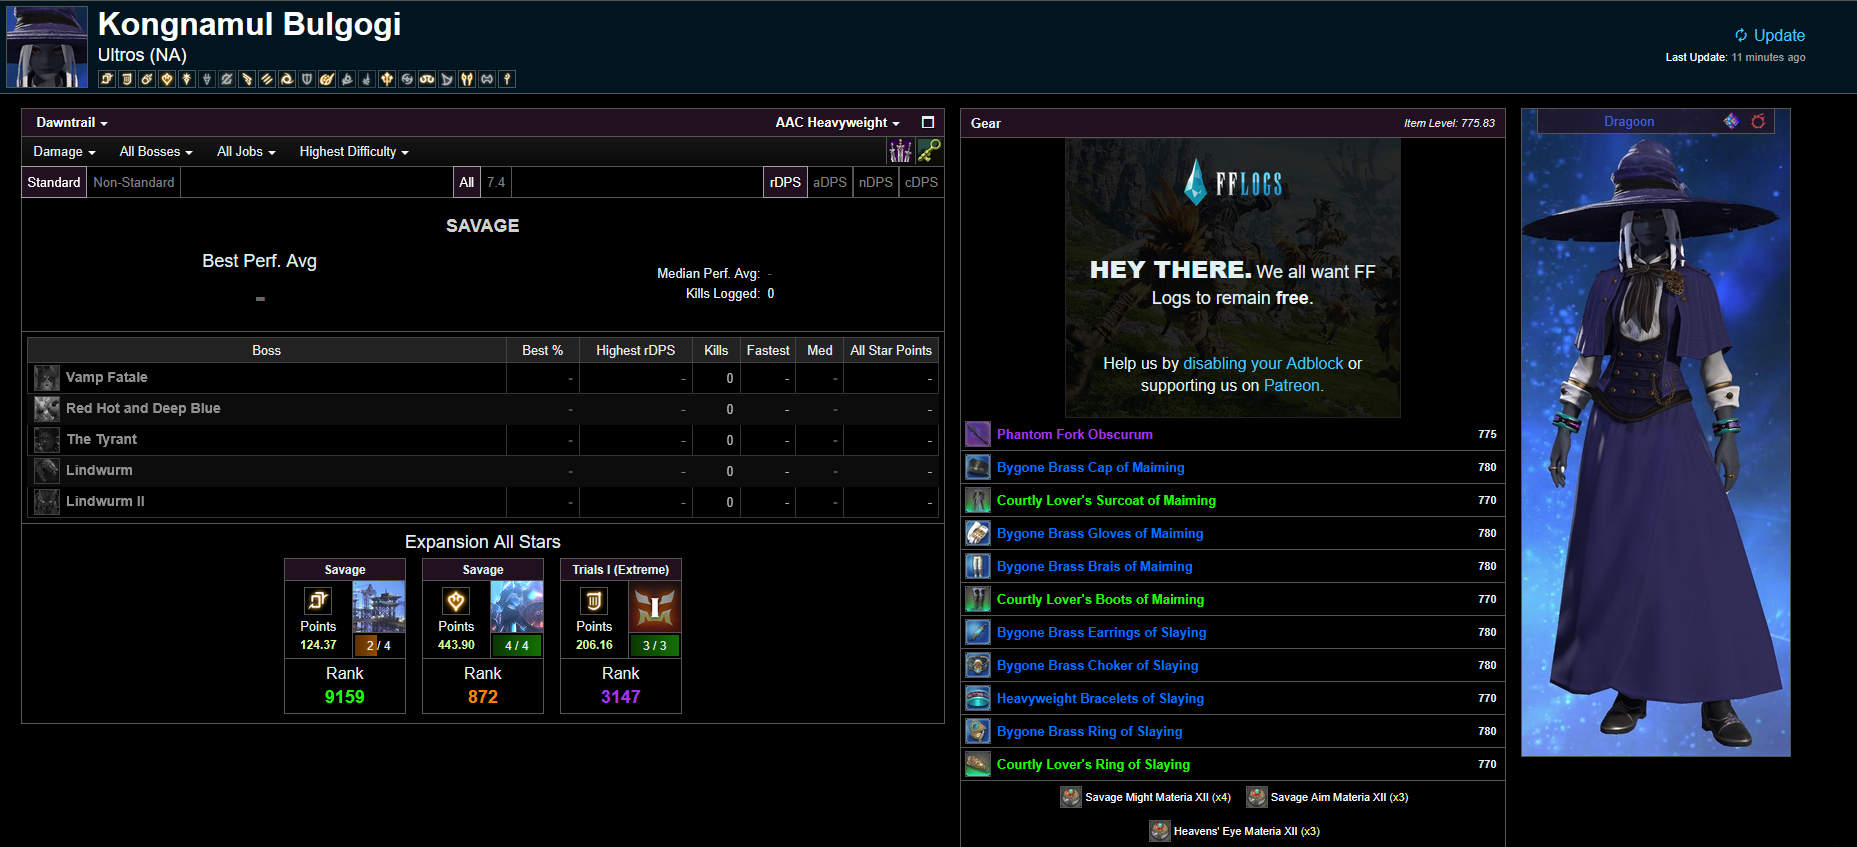The width and height of the screenshot is (1857, 847).
Task: Click the Heavens' Eye Materia XII icon
Action: coord(1160,831)
